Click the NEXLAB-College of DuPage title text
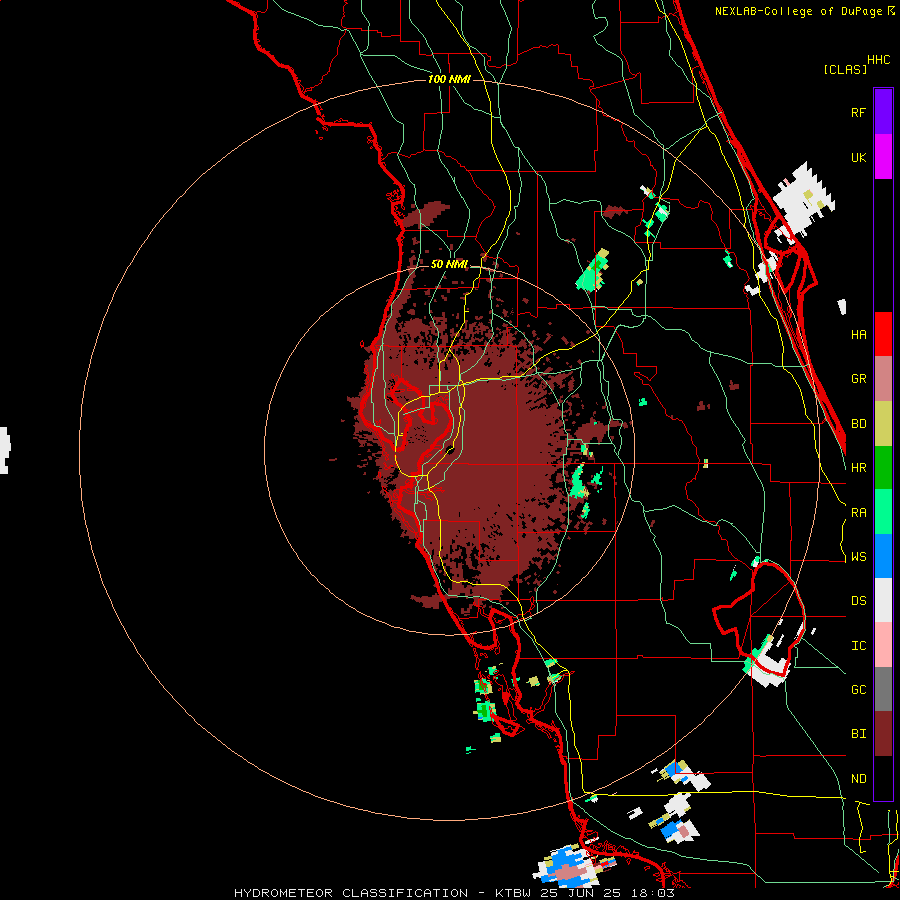900x900 pixels. pyautogui.click(x=800, y=11)
